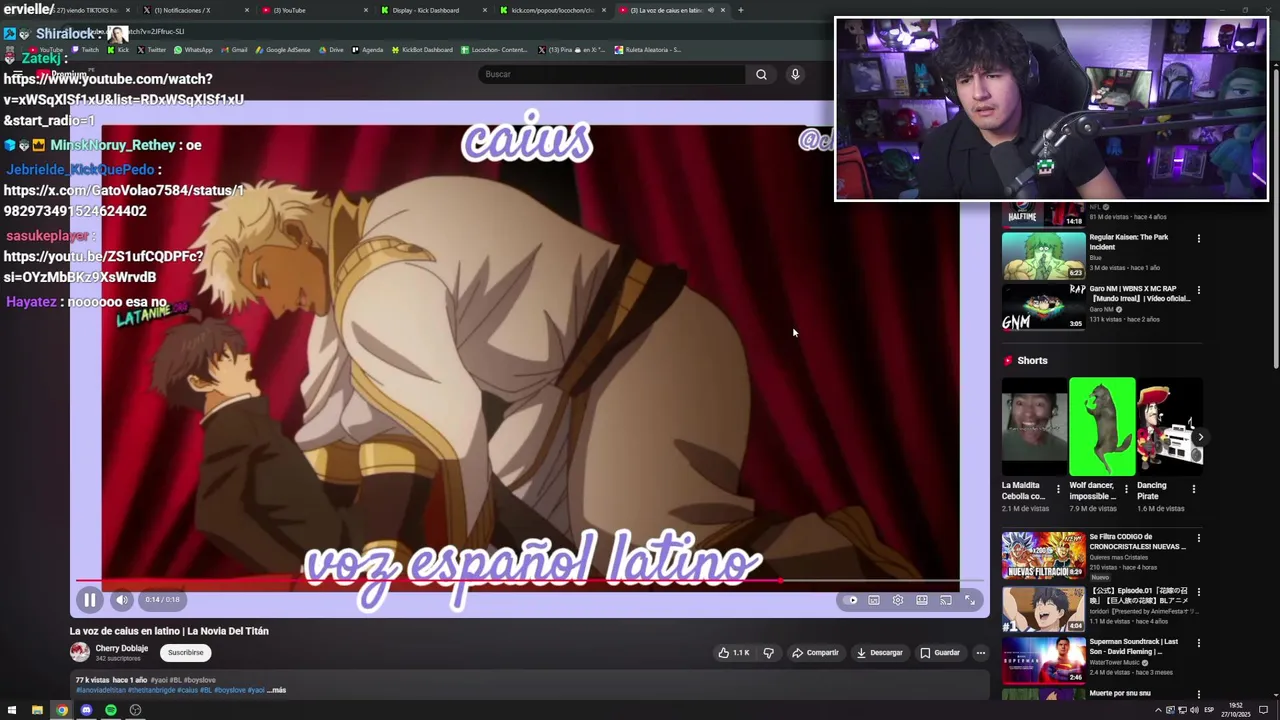Open the Google AdSense bookmark
The height and width of the screenshot is (720, 1280).
click(283, 49)
